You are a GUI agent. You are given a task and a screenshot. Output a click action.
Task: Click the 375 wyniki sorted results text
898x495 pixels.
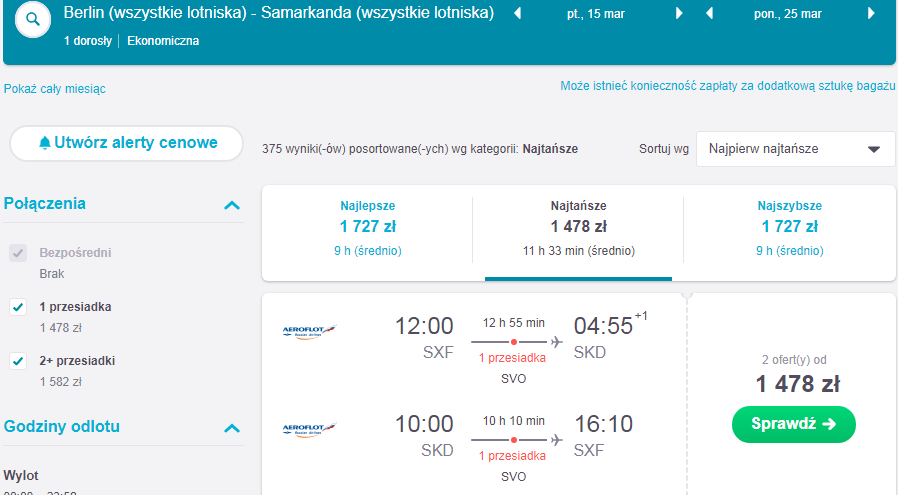click(420, 149)
